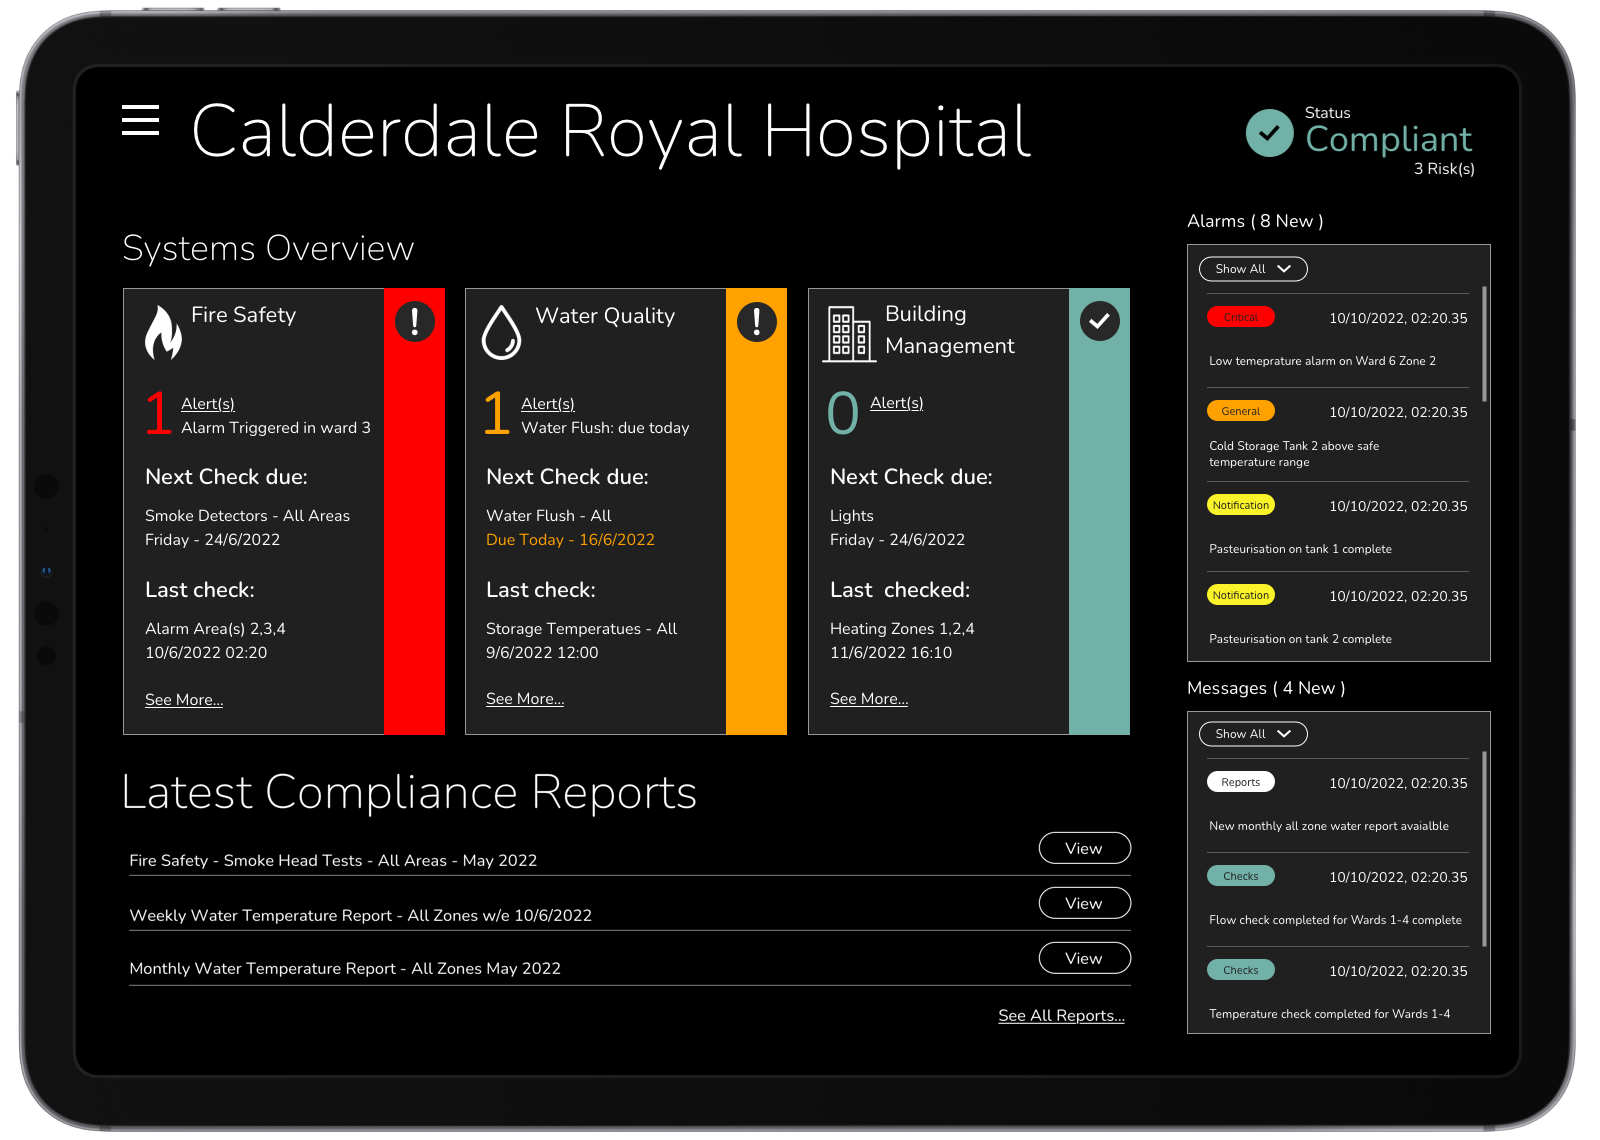Click the 'Alarms ( 8 New )' heading
Image resolution: width=1600 pixels, height=1140 pixels.
pyautogui.click(x=1255, y=221)
